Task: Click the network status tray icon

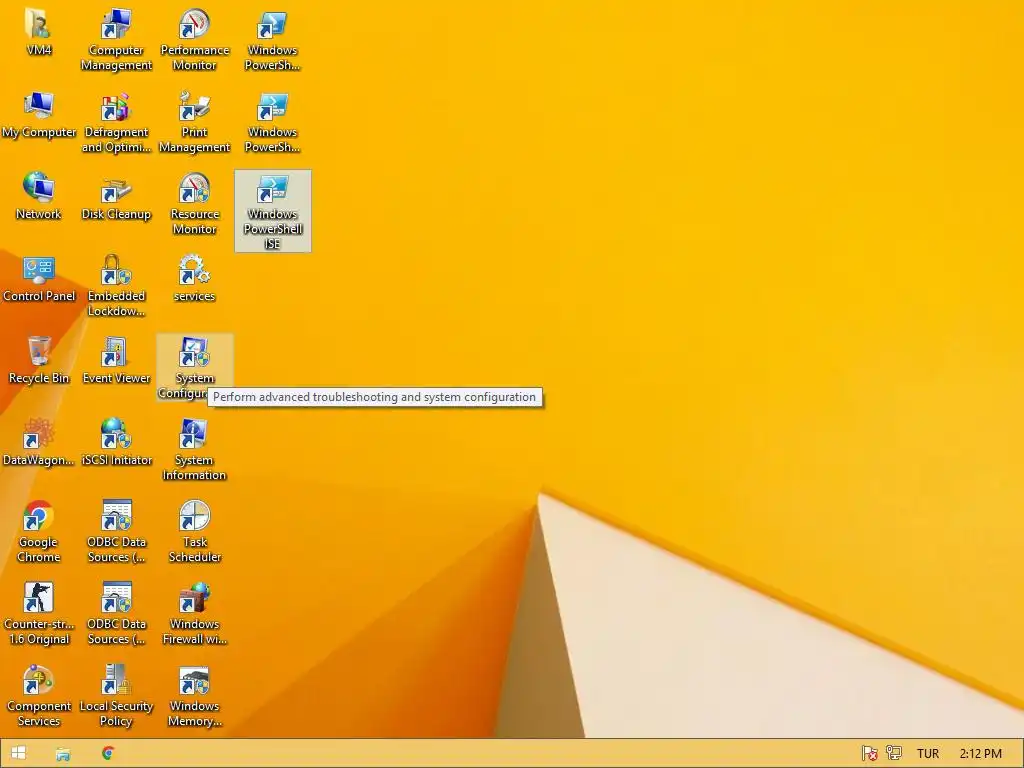Action: pyautogui.click(x=893, y=753)
